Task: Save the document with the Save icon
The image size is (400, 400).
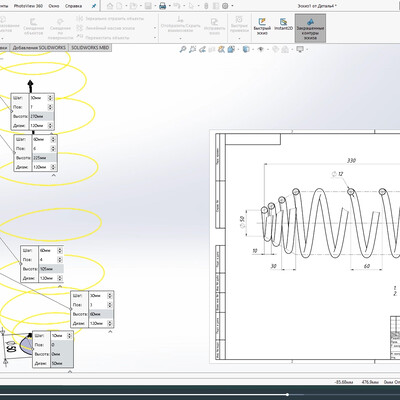Action: pyautogui.click(x=148, y=6)
